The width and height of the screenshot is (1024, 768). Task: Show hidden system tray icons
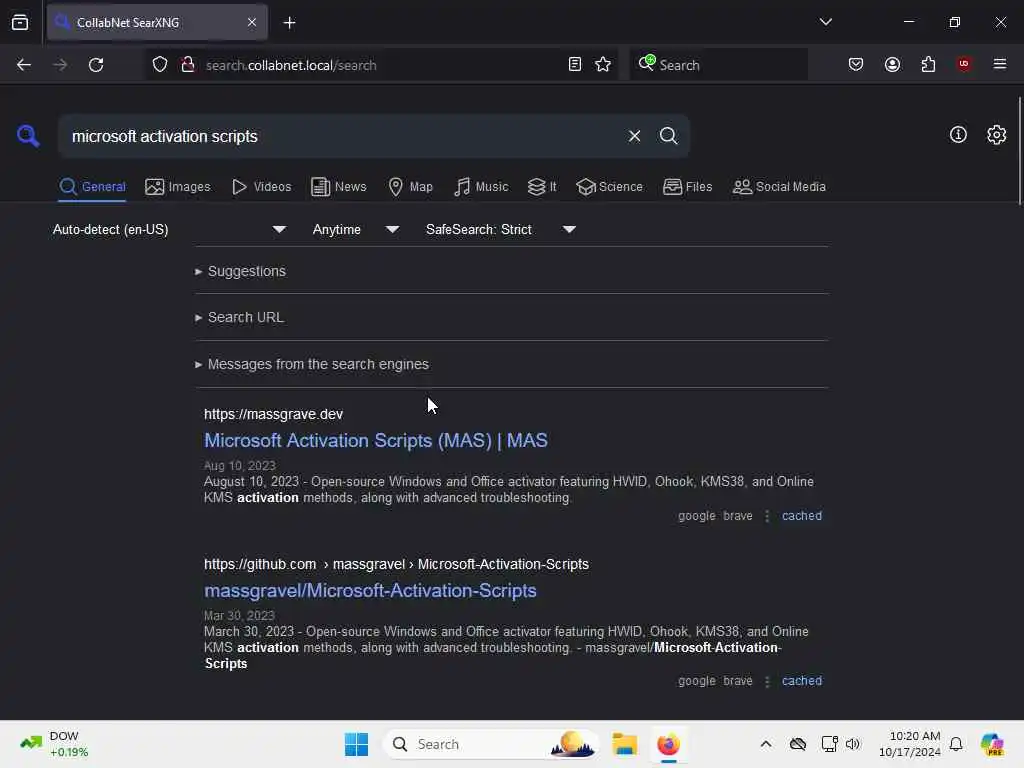765,744
